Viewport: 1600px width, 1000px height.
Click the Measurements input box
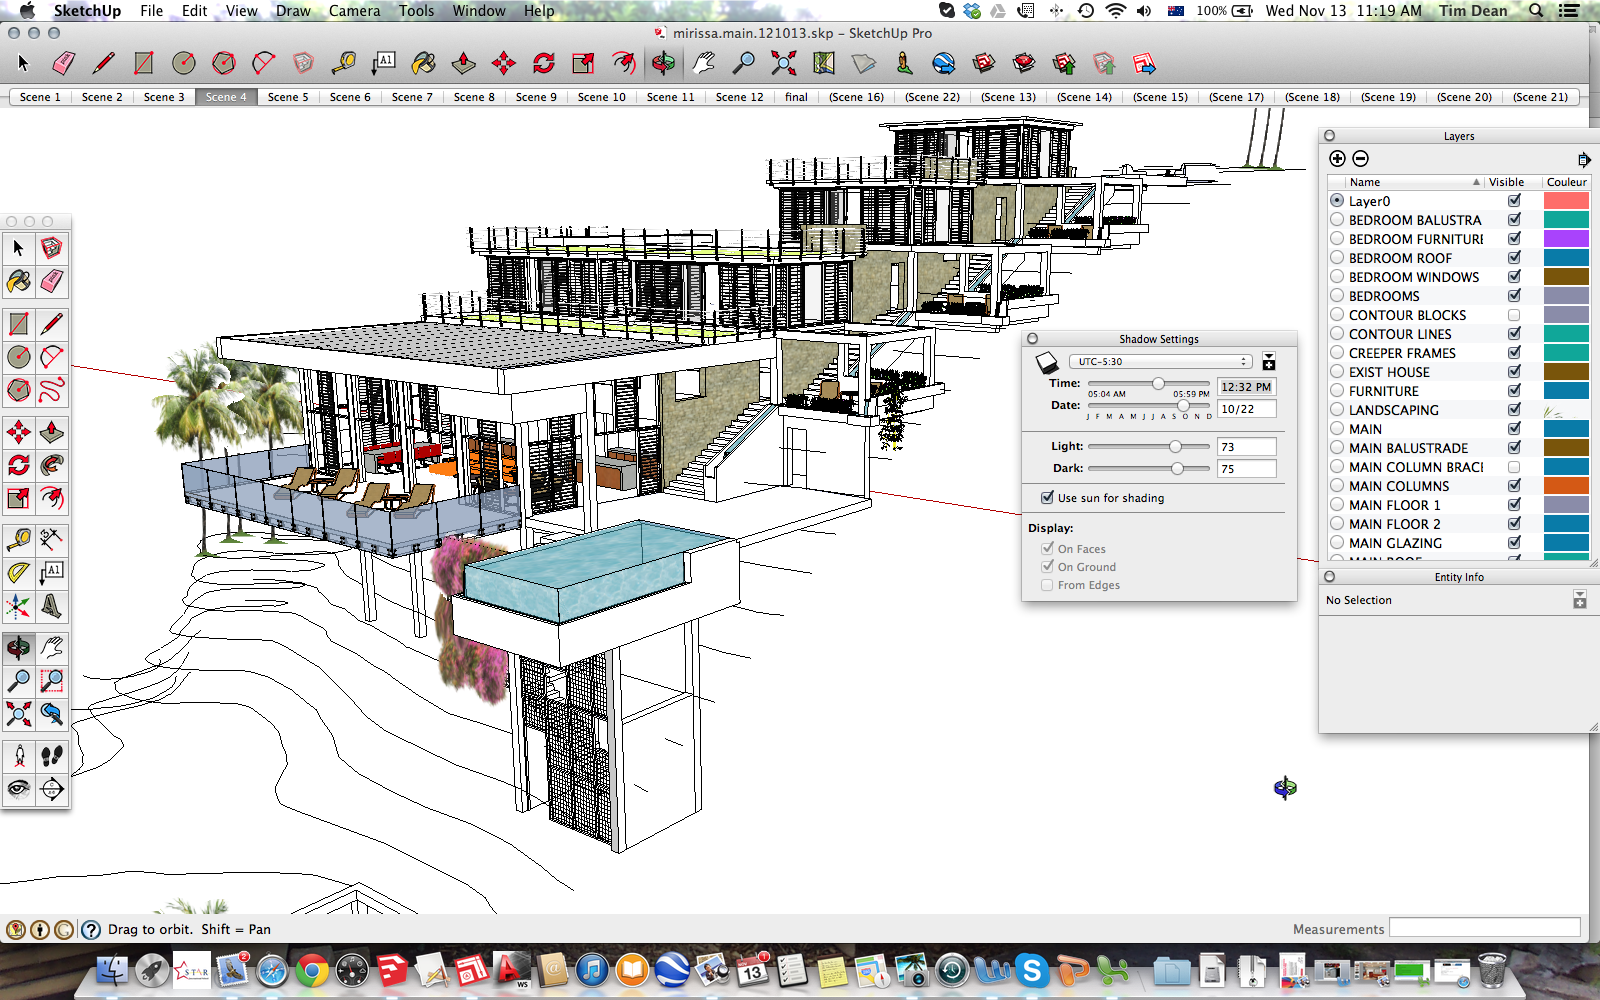click(x=1485, y=928)
